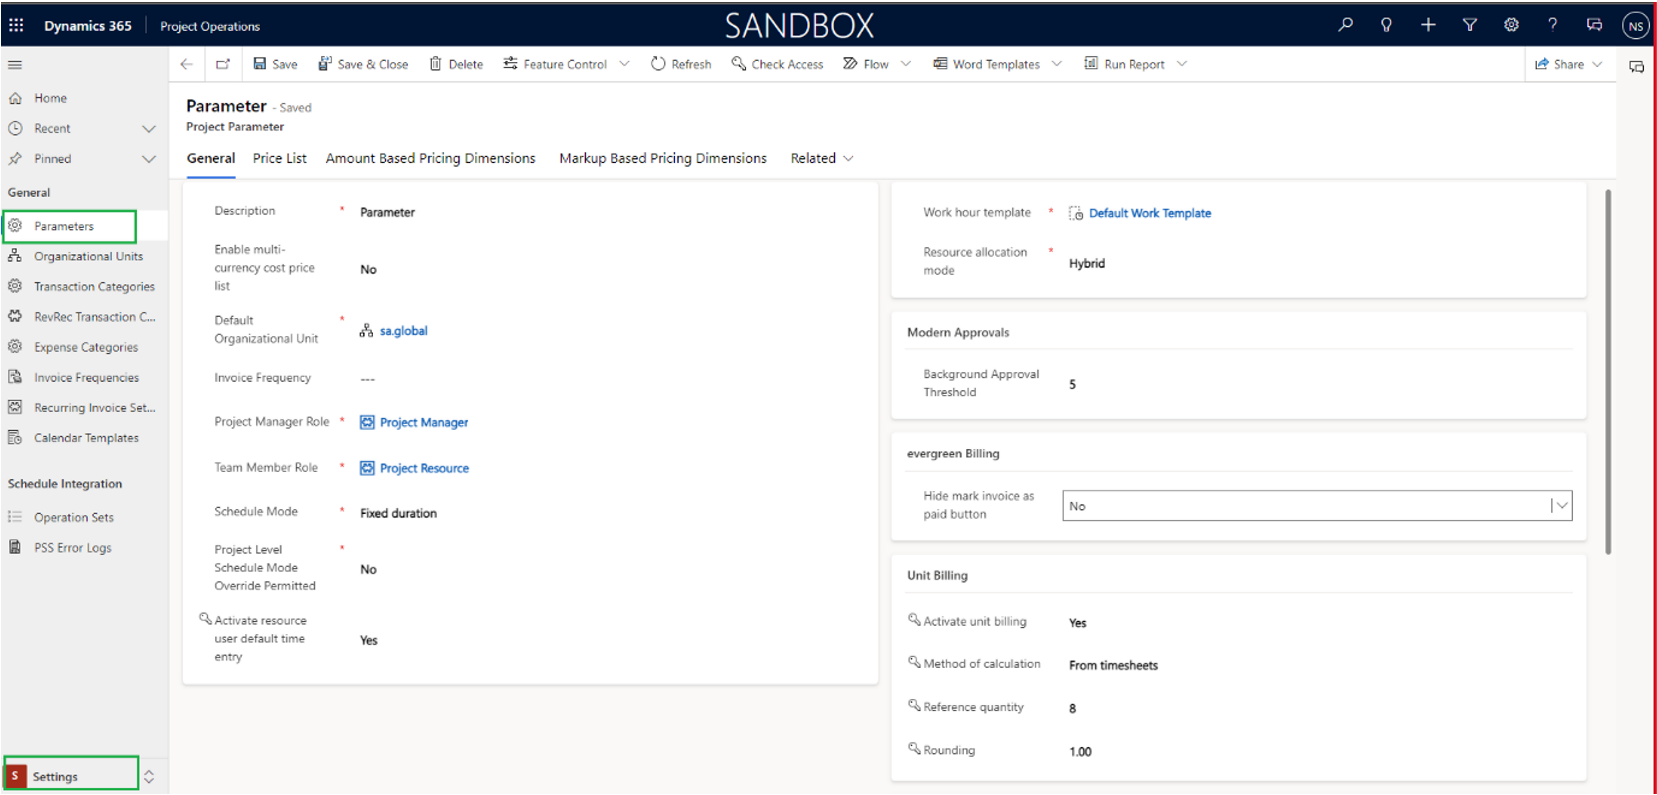Open the Related tab dropdown
This screenshot has height=795, width=1657.
[x=822, y=158]
